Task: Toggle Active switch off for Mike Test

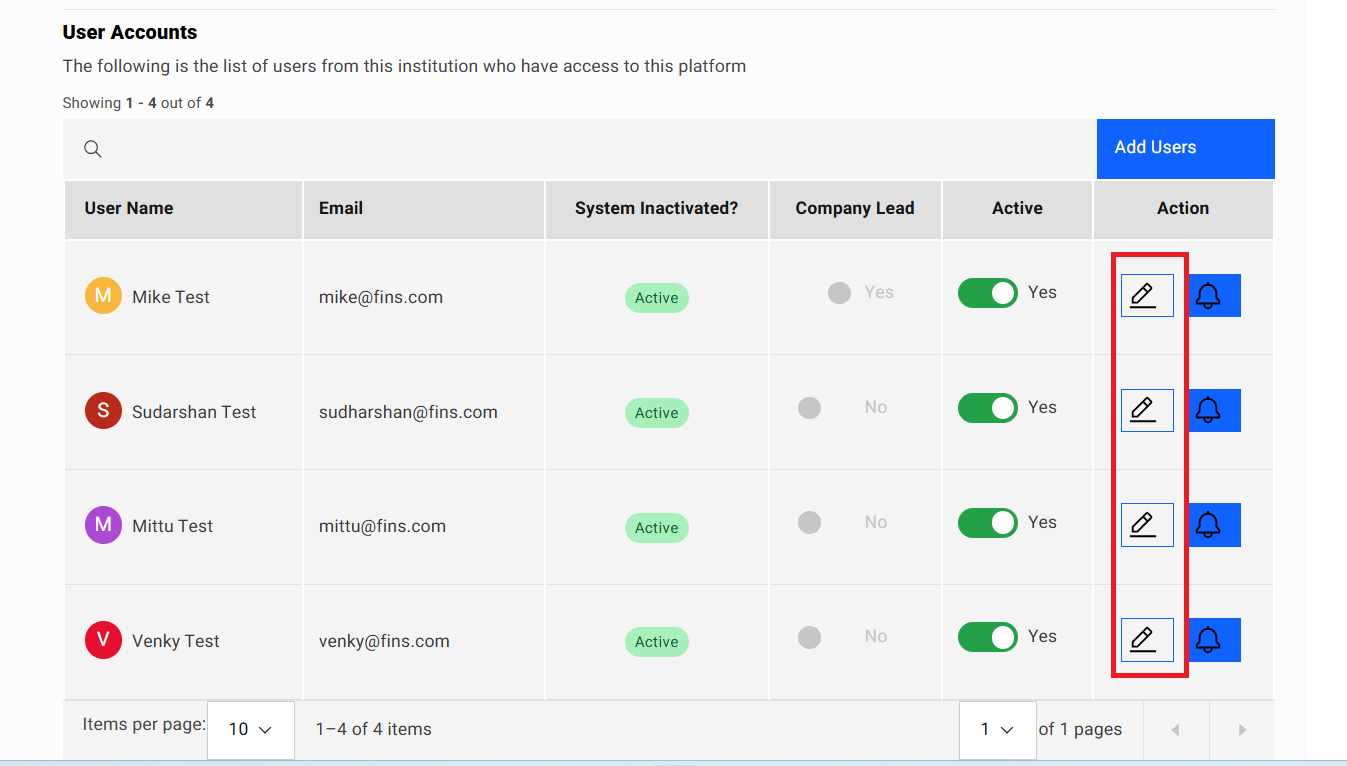Action: tap(987, 293)
